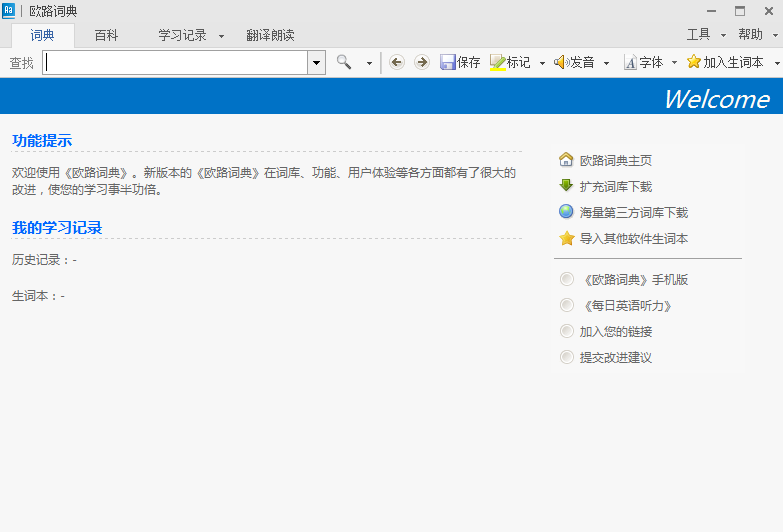Click 导入其他软件生词本 link
This screenshot has height=532, width=783.
point(633,238)
